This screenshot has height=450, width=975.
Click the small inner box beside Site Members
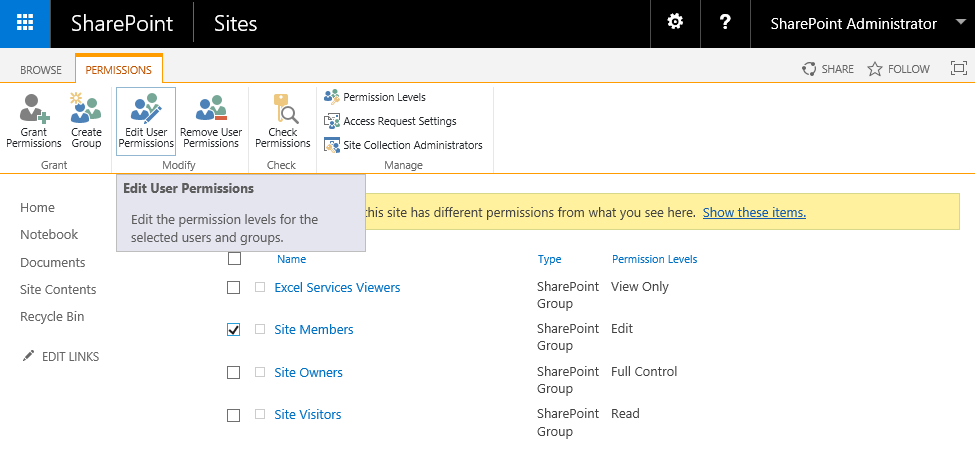260,329
